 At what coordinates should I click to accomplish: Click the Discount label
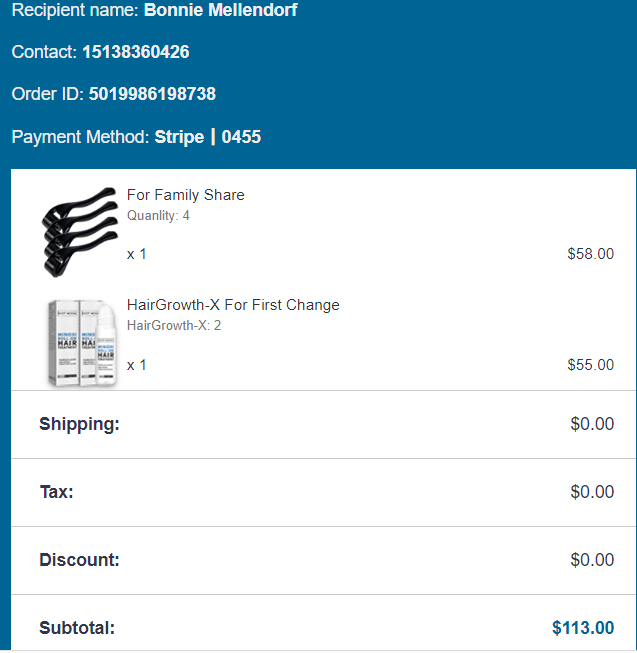(x=79, y=560)
